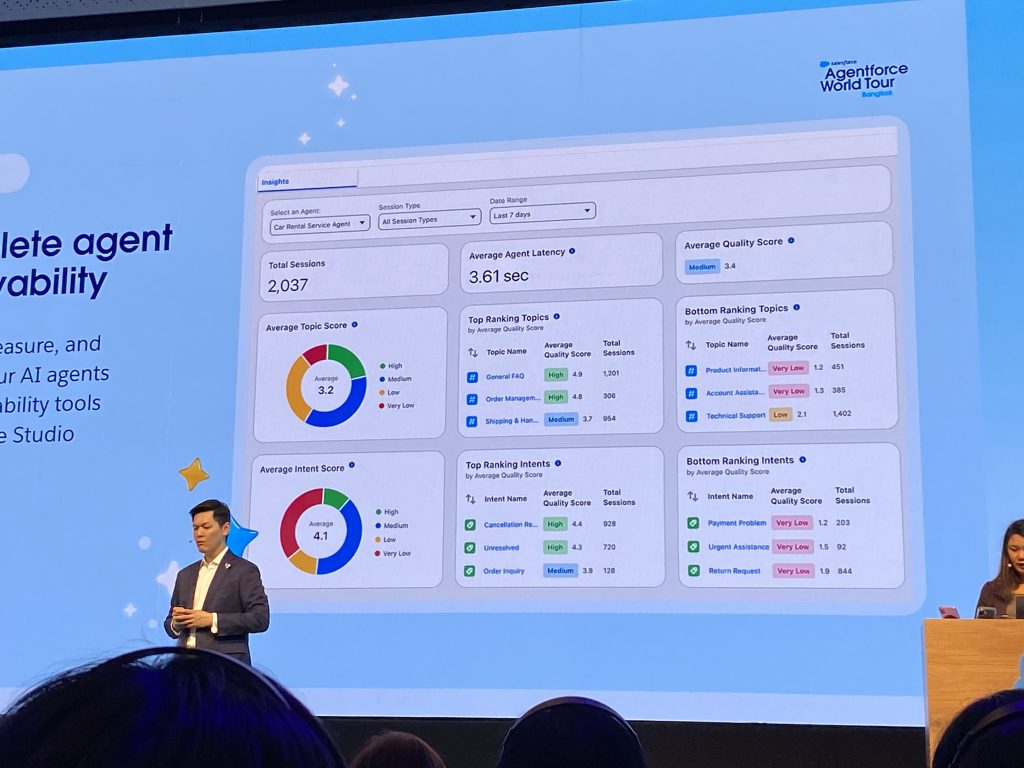Click the sort arrows icon in Bottom Ranking Intents
The height and width of the screenshot is (768, 1024).
692,495
